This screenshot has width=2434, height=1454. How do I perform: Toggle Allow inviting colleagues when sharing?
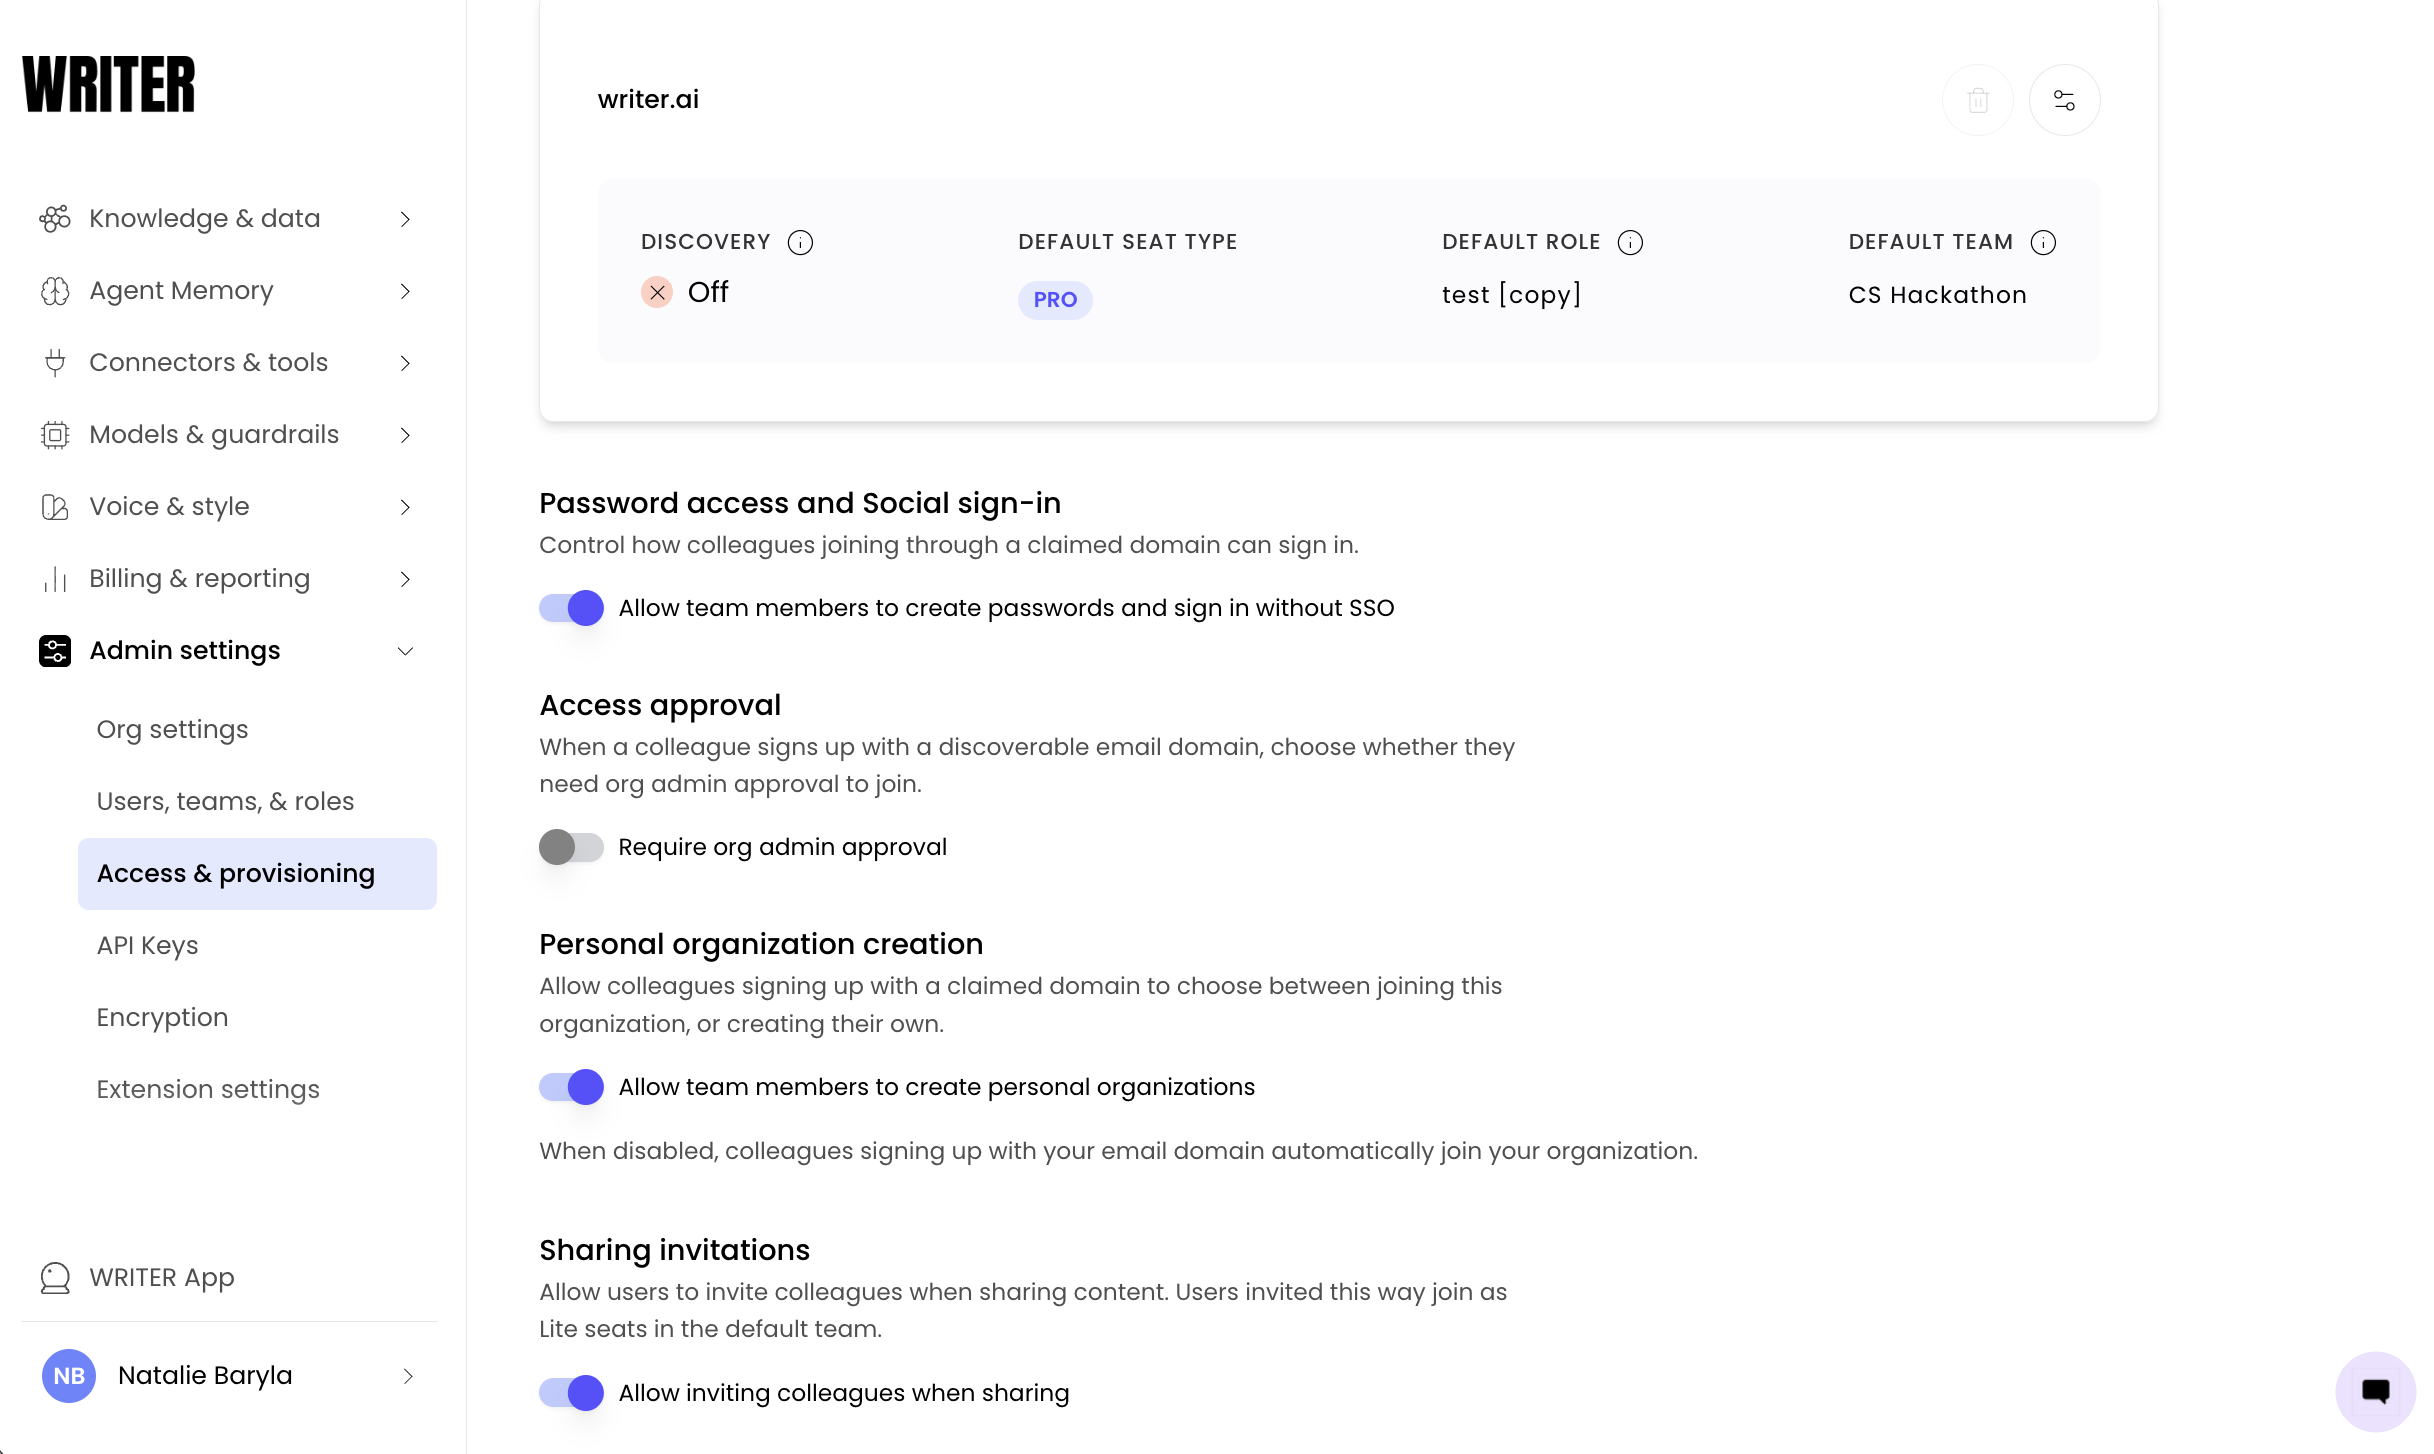[571, 1393]
